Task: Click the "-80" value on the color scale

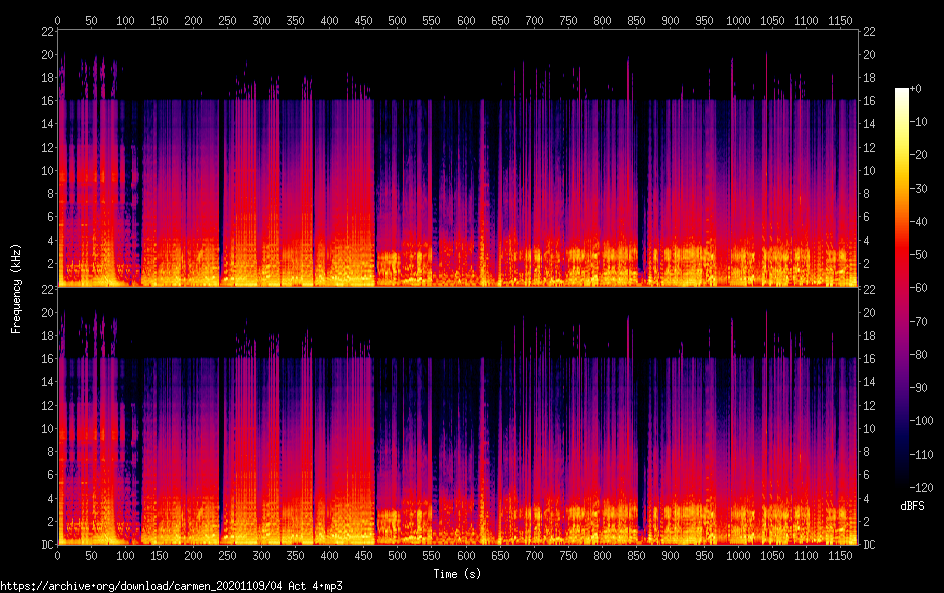Action: [919, 355]
